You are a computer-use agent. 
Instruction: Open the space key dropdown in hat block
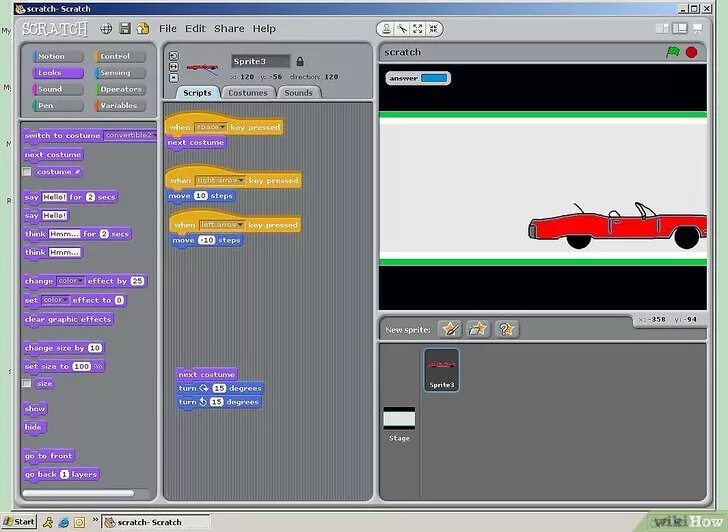(x=211, y=127)
